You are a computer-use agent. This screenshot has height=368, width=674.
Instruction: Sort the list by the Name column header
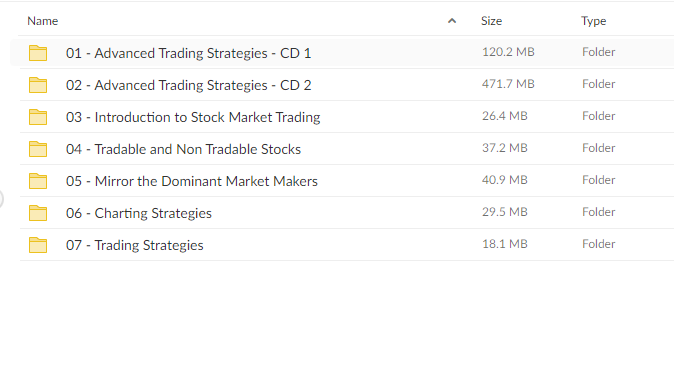coord(43,21)
